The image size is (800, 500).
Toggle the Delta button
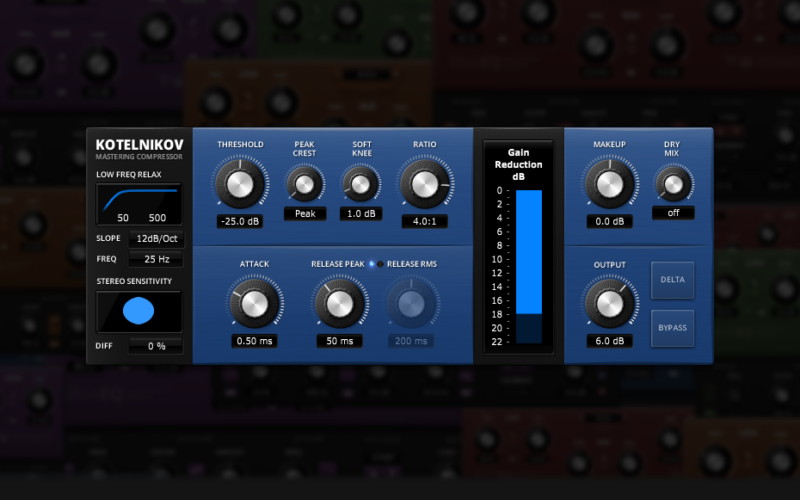[x=672, y=280]
